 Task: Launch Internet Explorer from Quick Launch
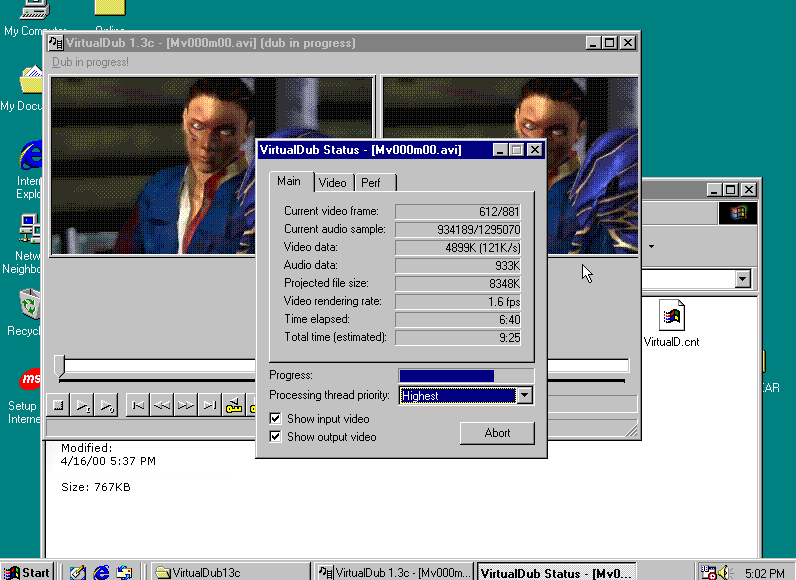102,572
